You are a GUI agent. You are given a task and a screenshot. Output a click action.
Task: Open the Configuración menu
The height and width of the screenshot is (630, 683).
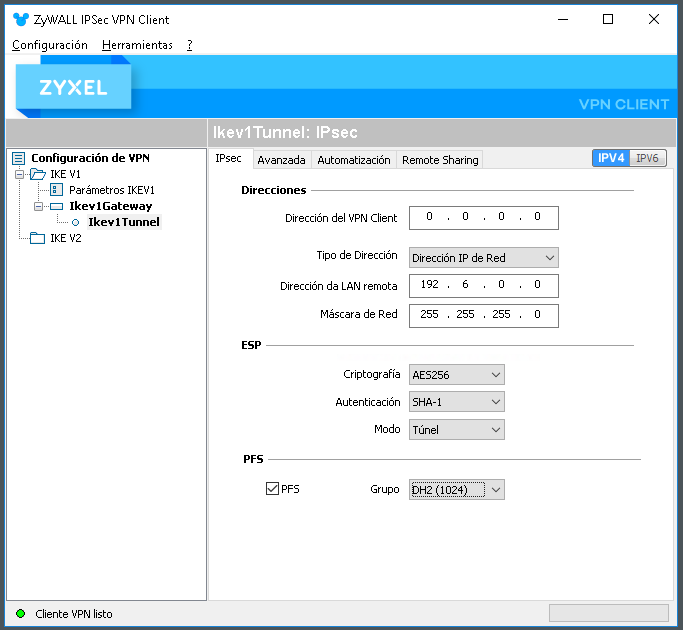pyautogui.click(x=50, y=45)
